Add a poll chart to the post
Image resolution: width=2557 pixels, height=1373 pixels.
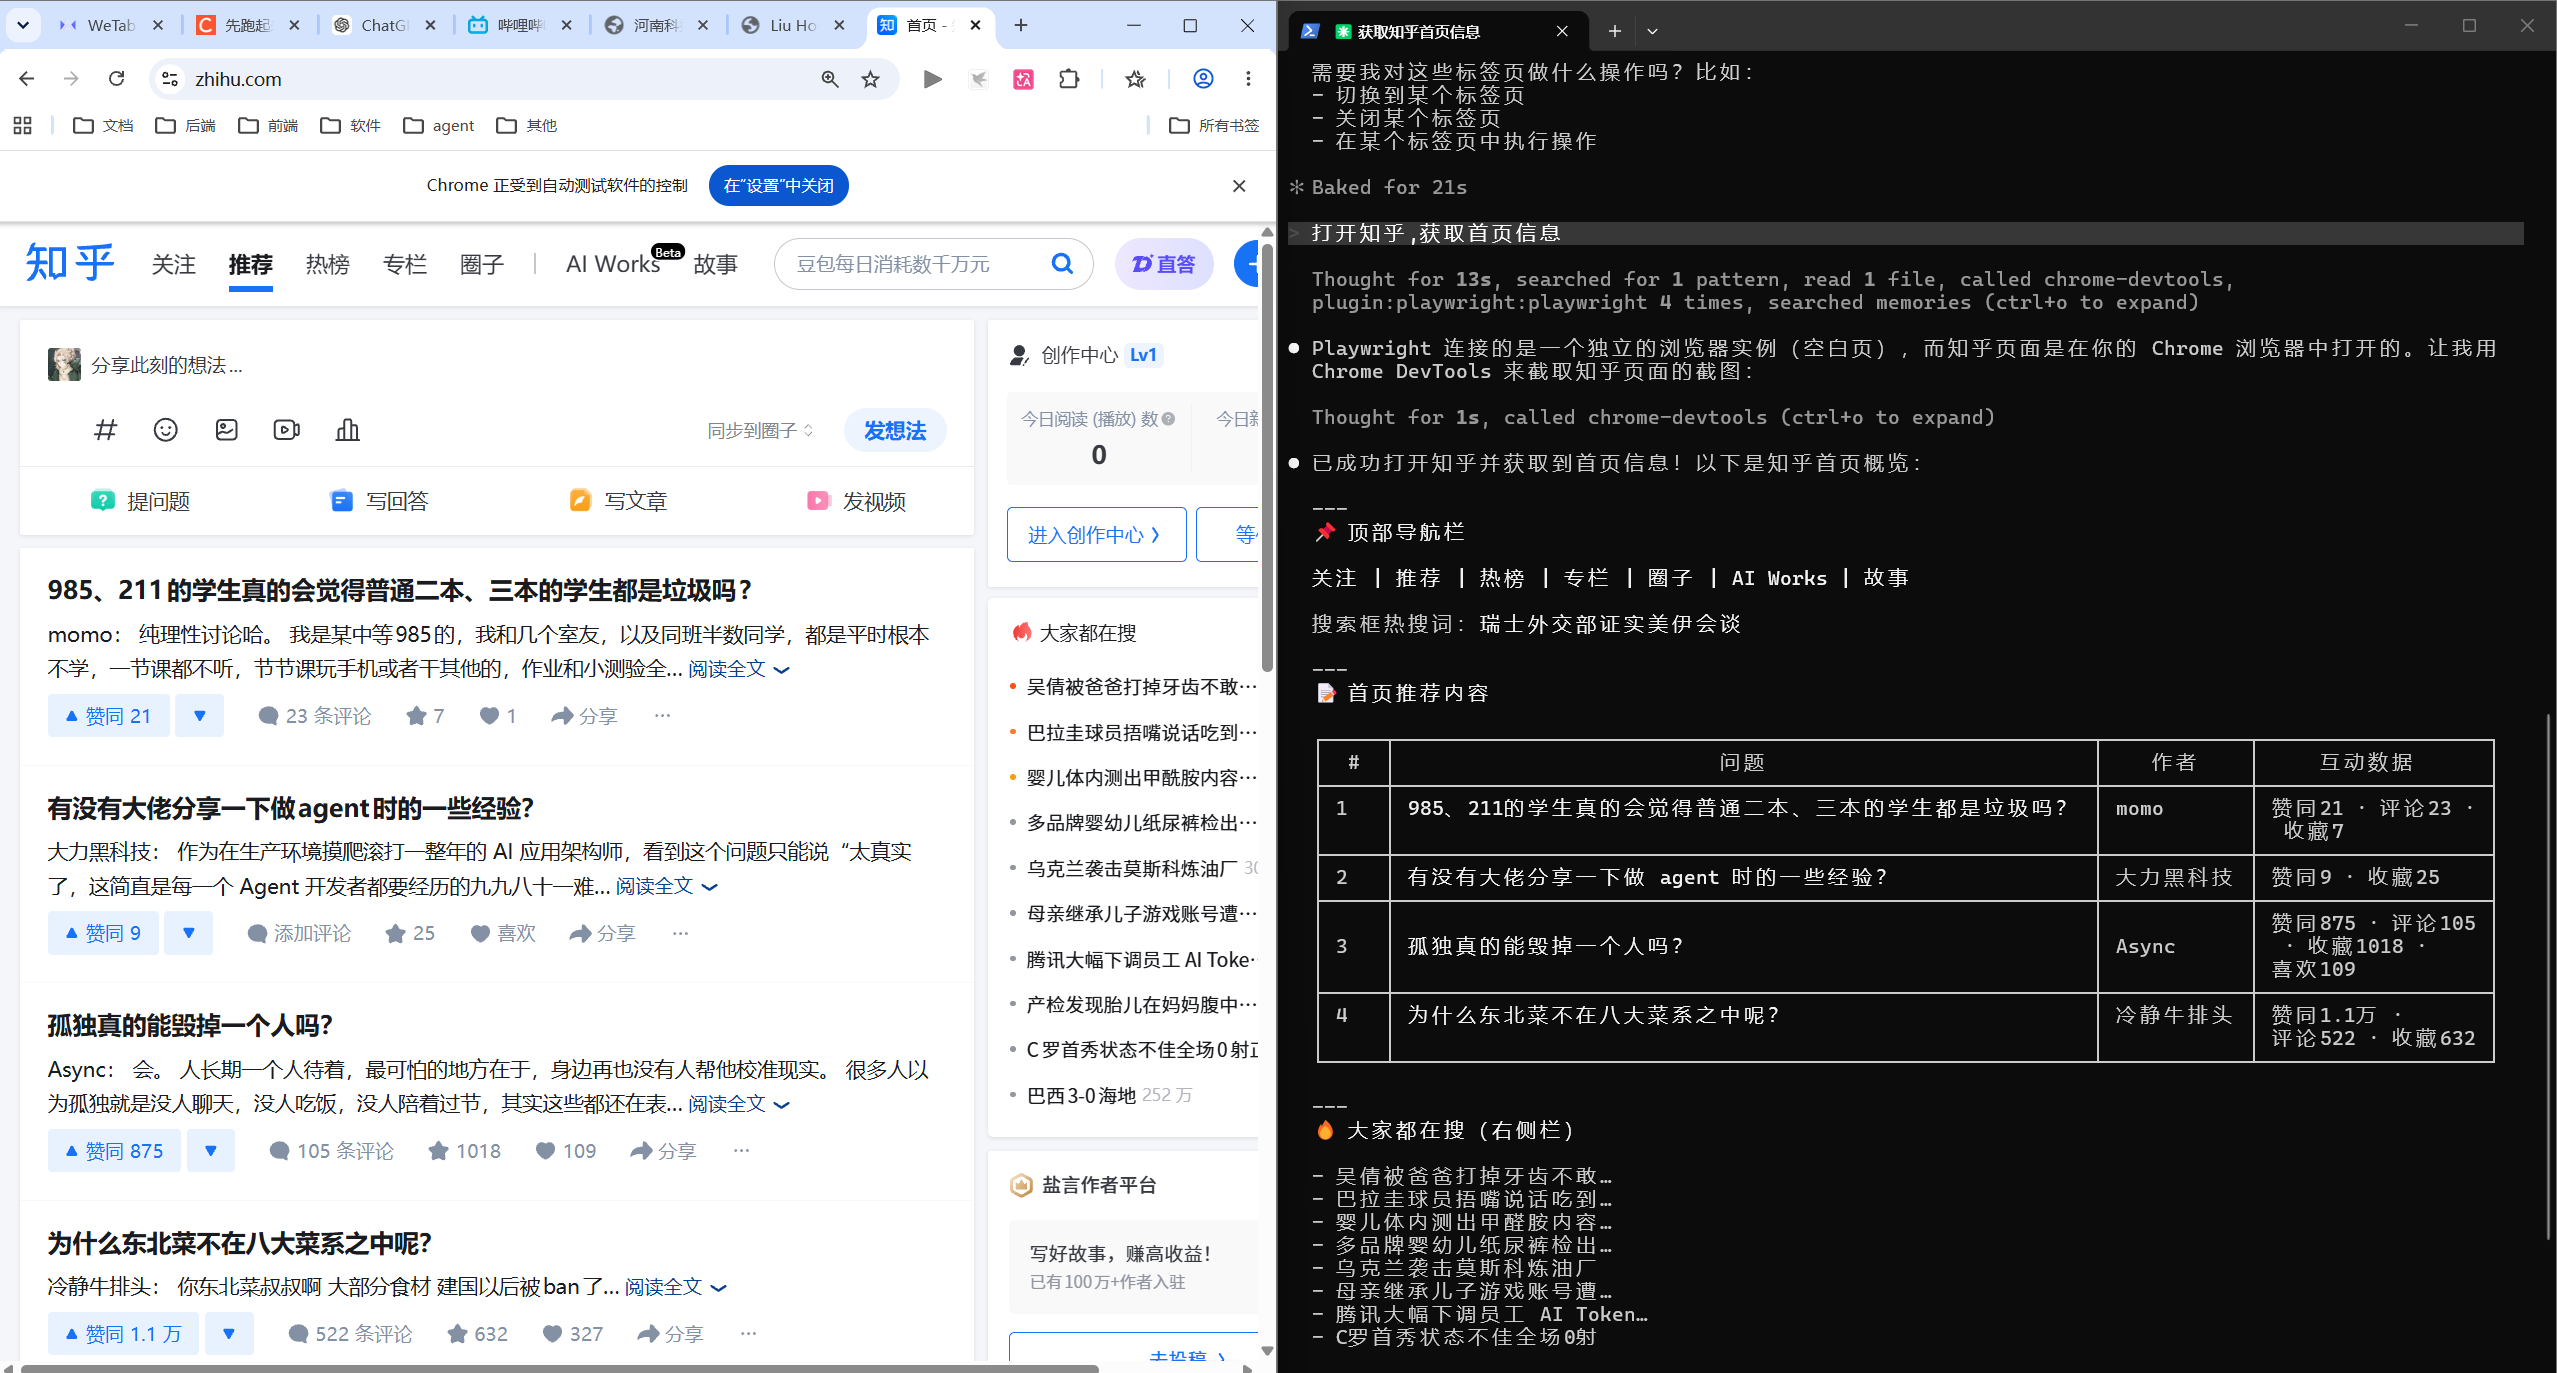348,430
